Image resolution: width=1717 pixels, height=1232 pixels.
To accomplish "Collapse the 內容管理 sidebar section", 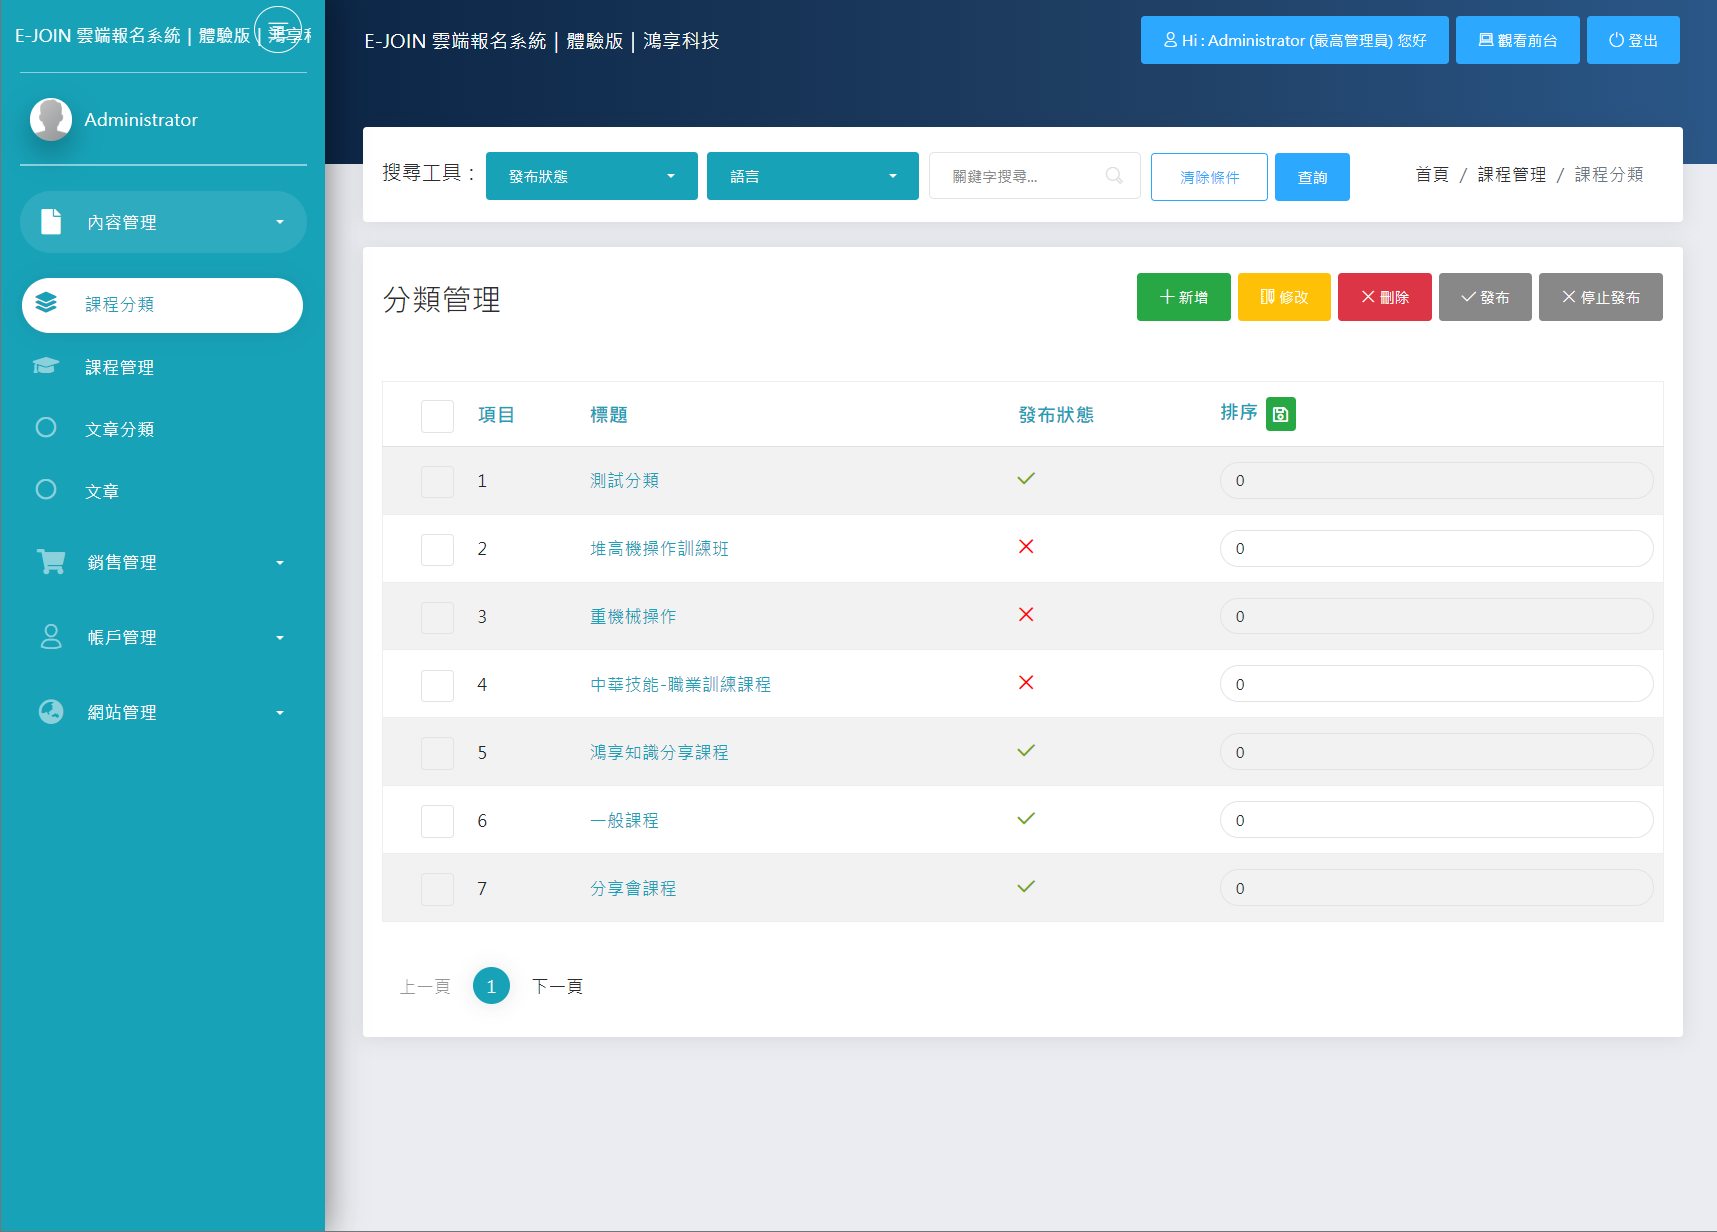I will 163,222.
